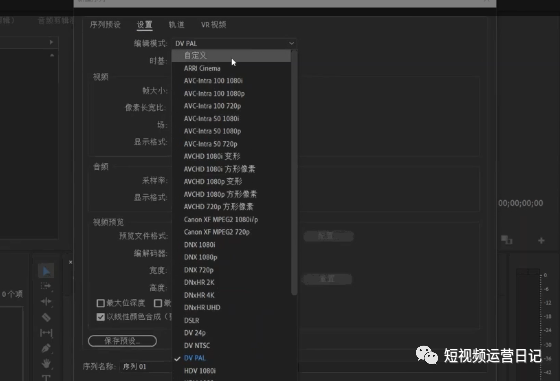Click the dropdown list scrollbar thumb

(x=294, y=172)
